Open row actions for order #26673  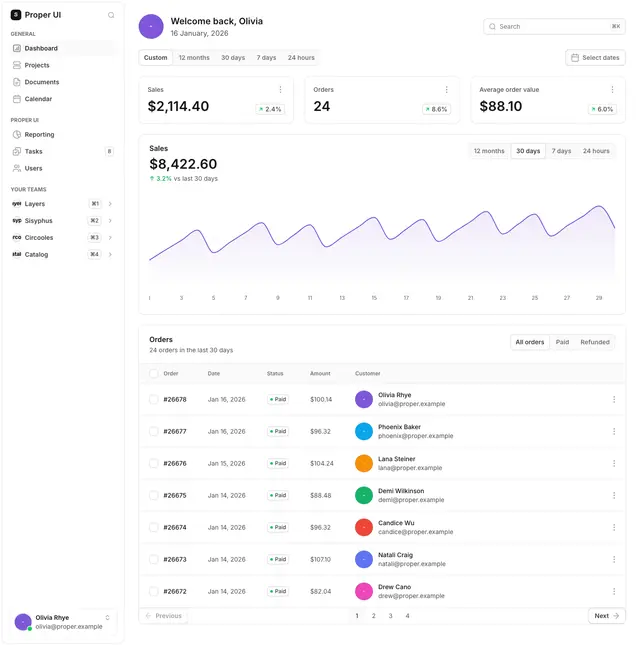click(x=614, y=559)
